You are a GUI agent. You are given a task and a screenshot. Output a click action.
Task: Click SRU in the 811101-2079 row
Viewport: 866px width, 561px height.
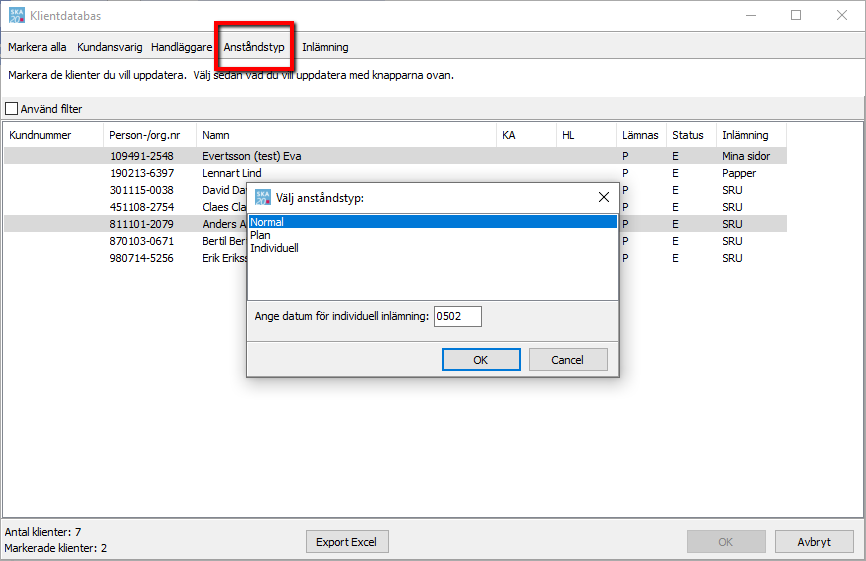click(732, 224)
